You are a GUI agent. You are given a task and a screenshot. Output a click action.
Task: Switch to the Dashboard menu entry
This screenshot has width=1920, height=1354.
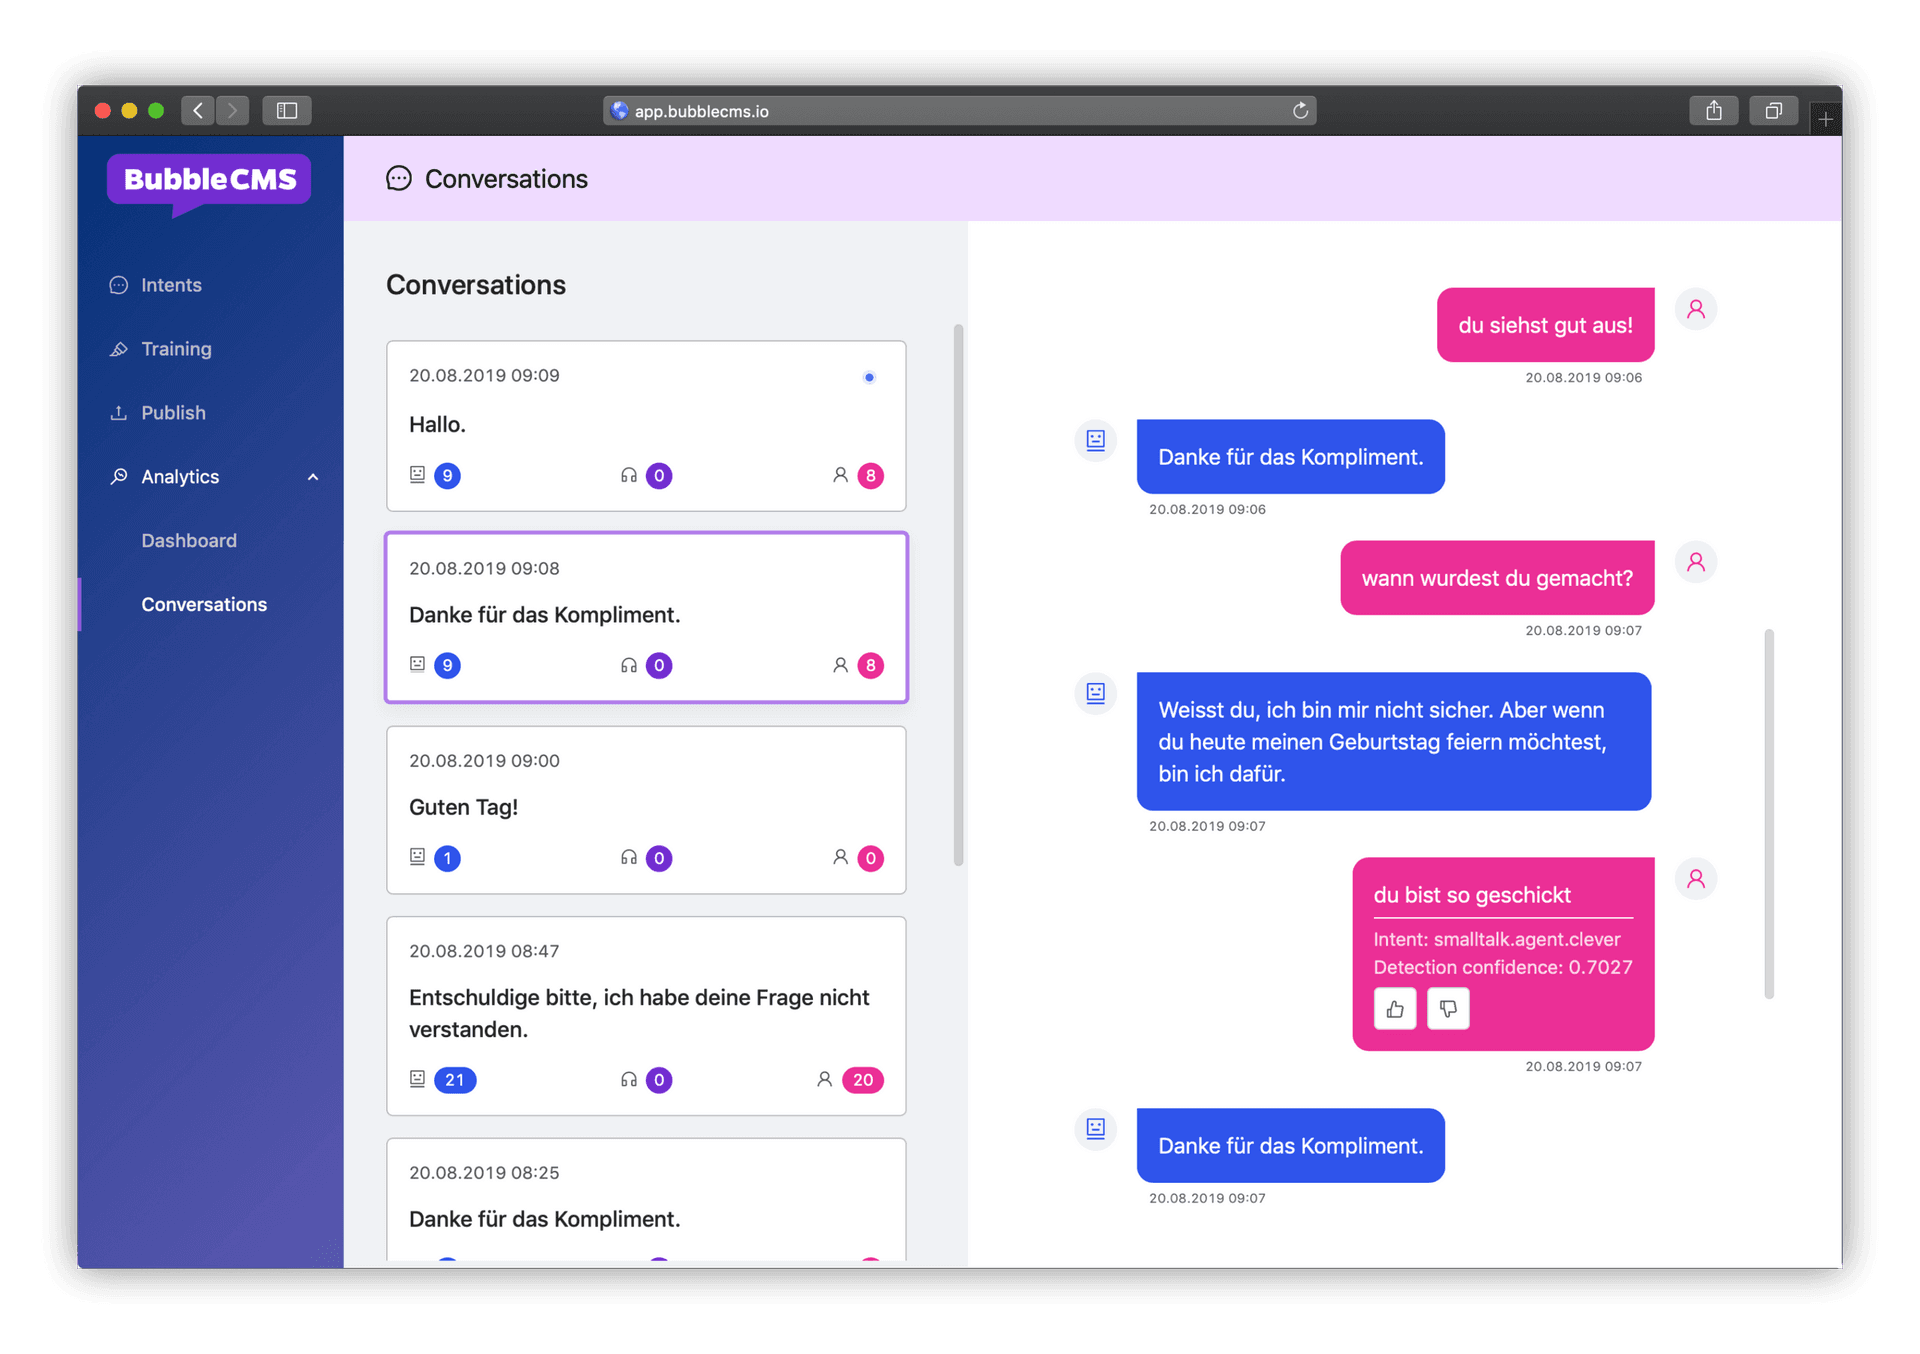188,540
